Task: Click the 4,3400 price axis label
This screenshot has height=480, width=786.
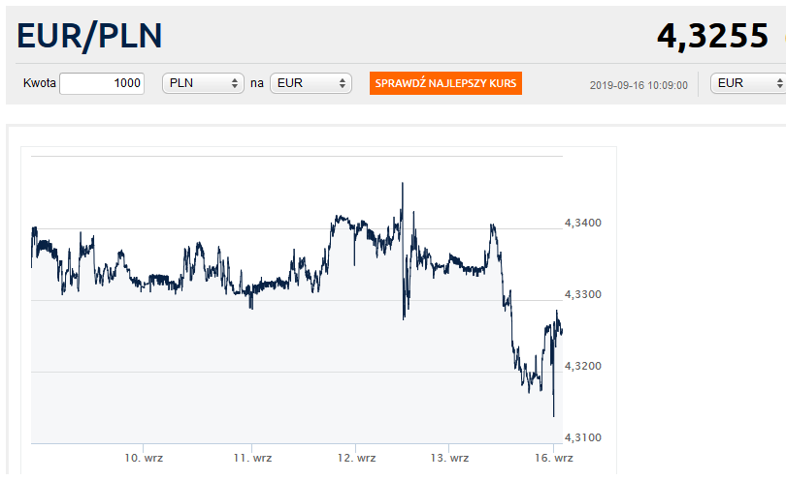Action: [583, 223]
